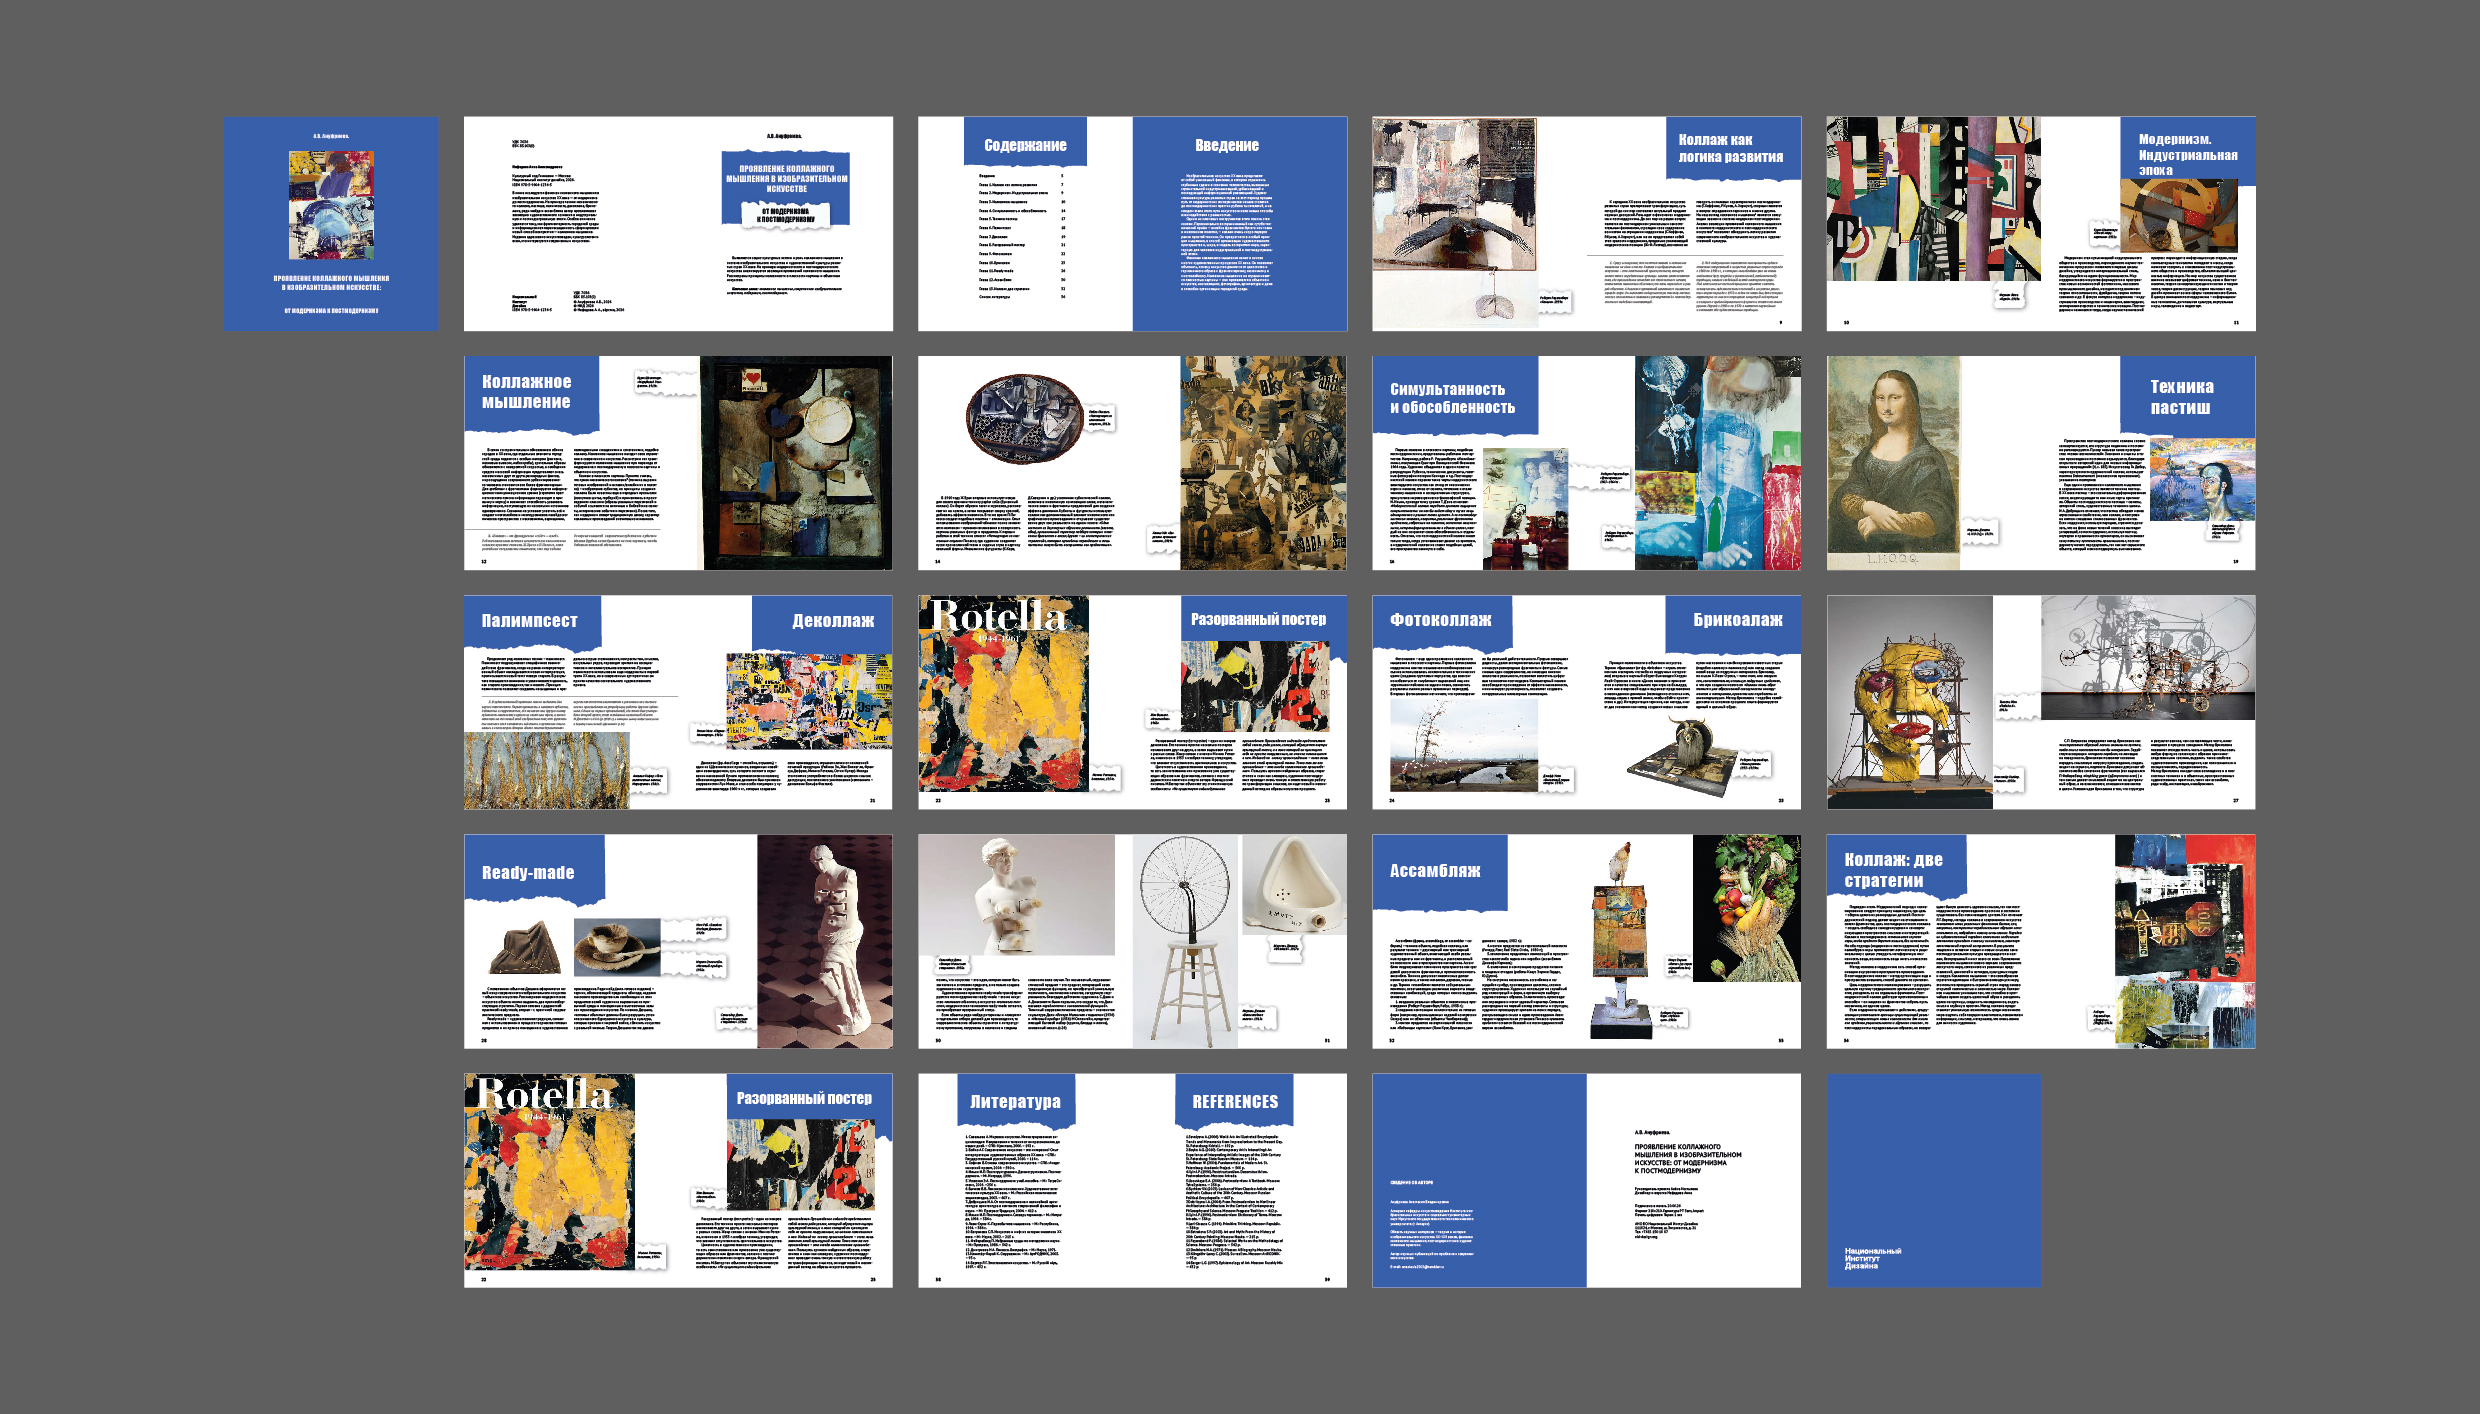This screenshot has width=2480, height=1414.
Task: Select the oval cubist still life image
Action: [1025, 419]
